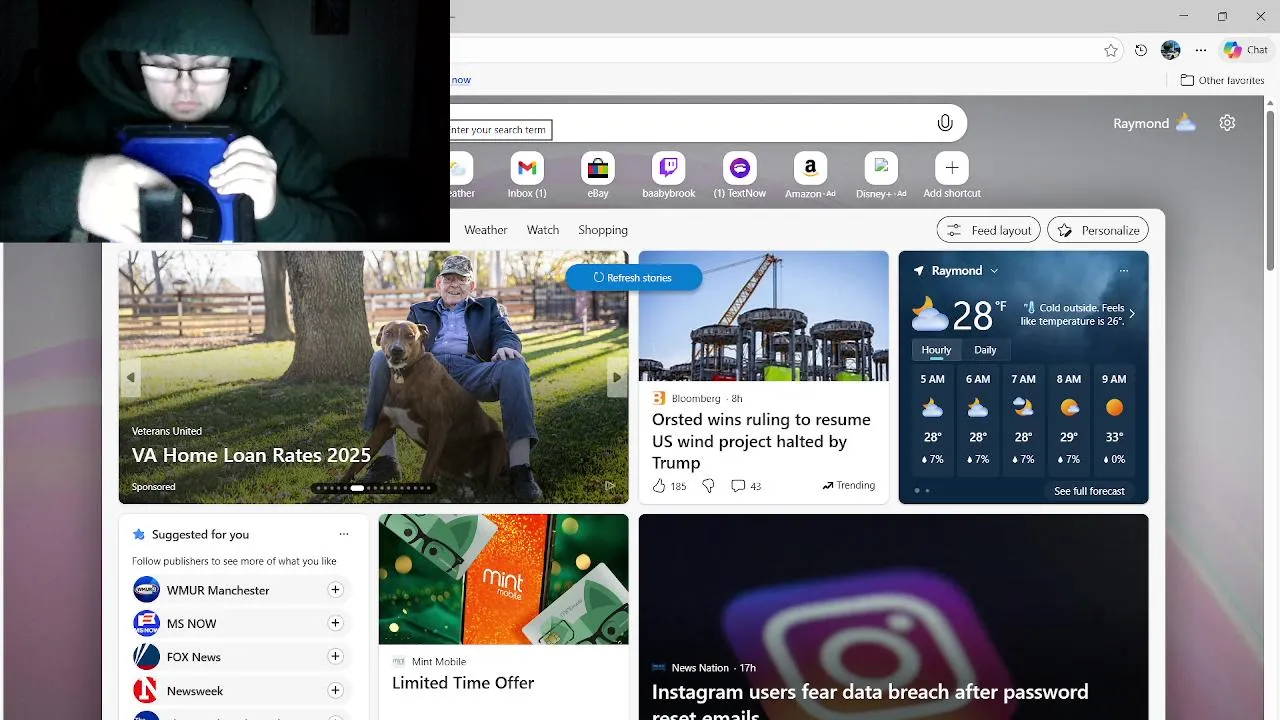Follow Newsweek with plus button
1280x720 pixels.
tap(335, 690)
